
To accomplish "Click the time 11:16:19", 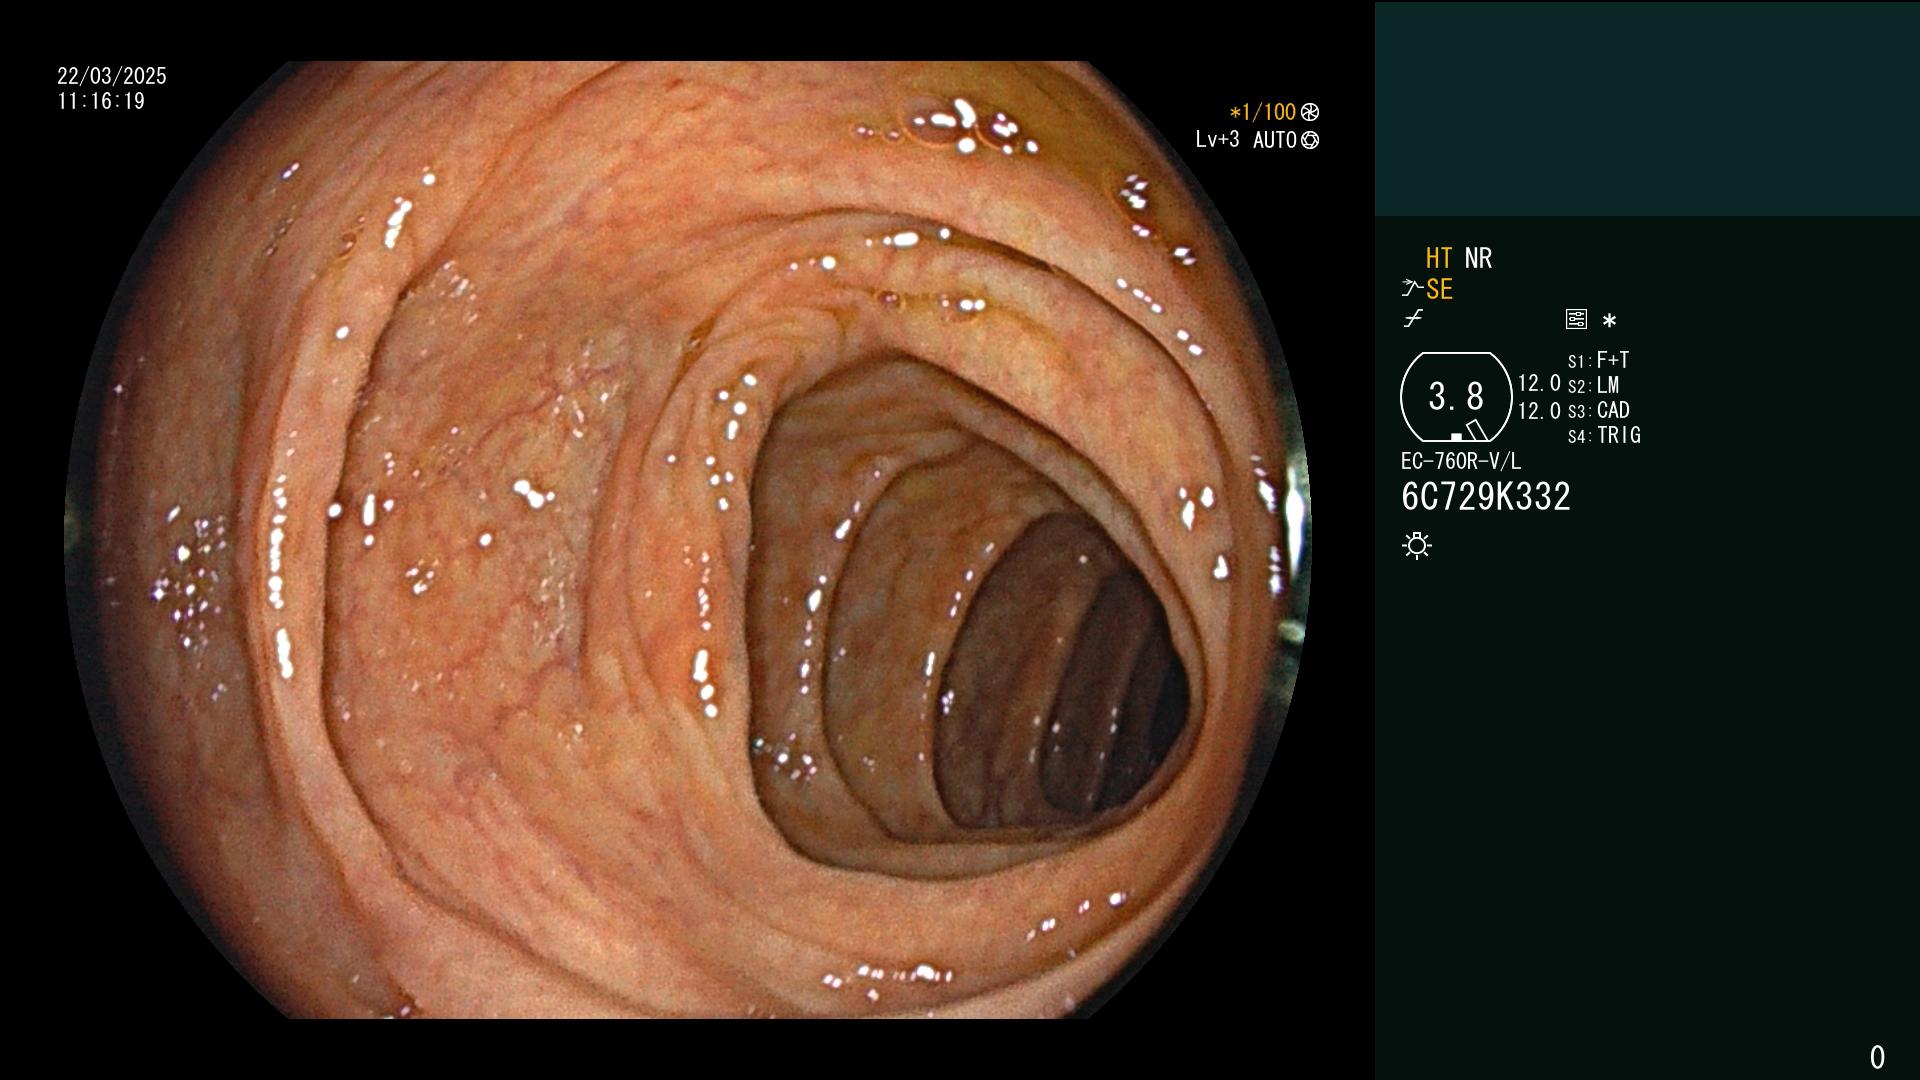I will click(101, 101).
